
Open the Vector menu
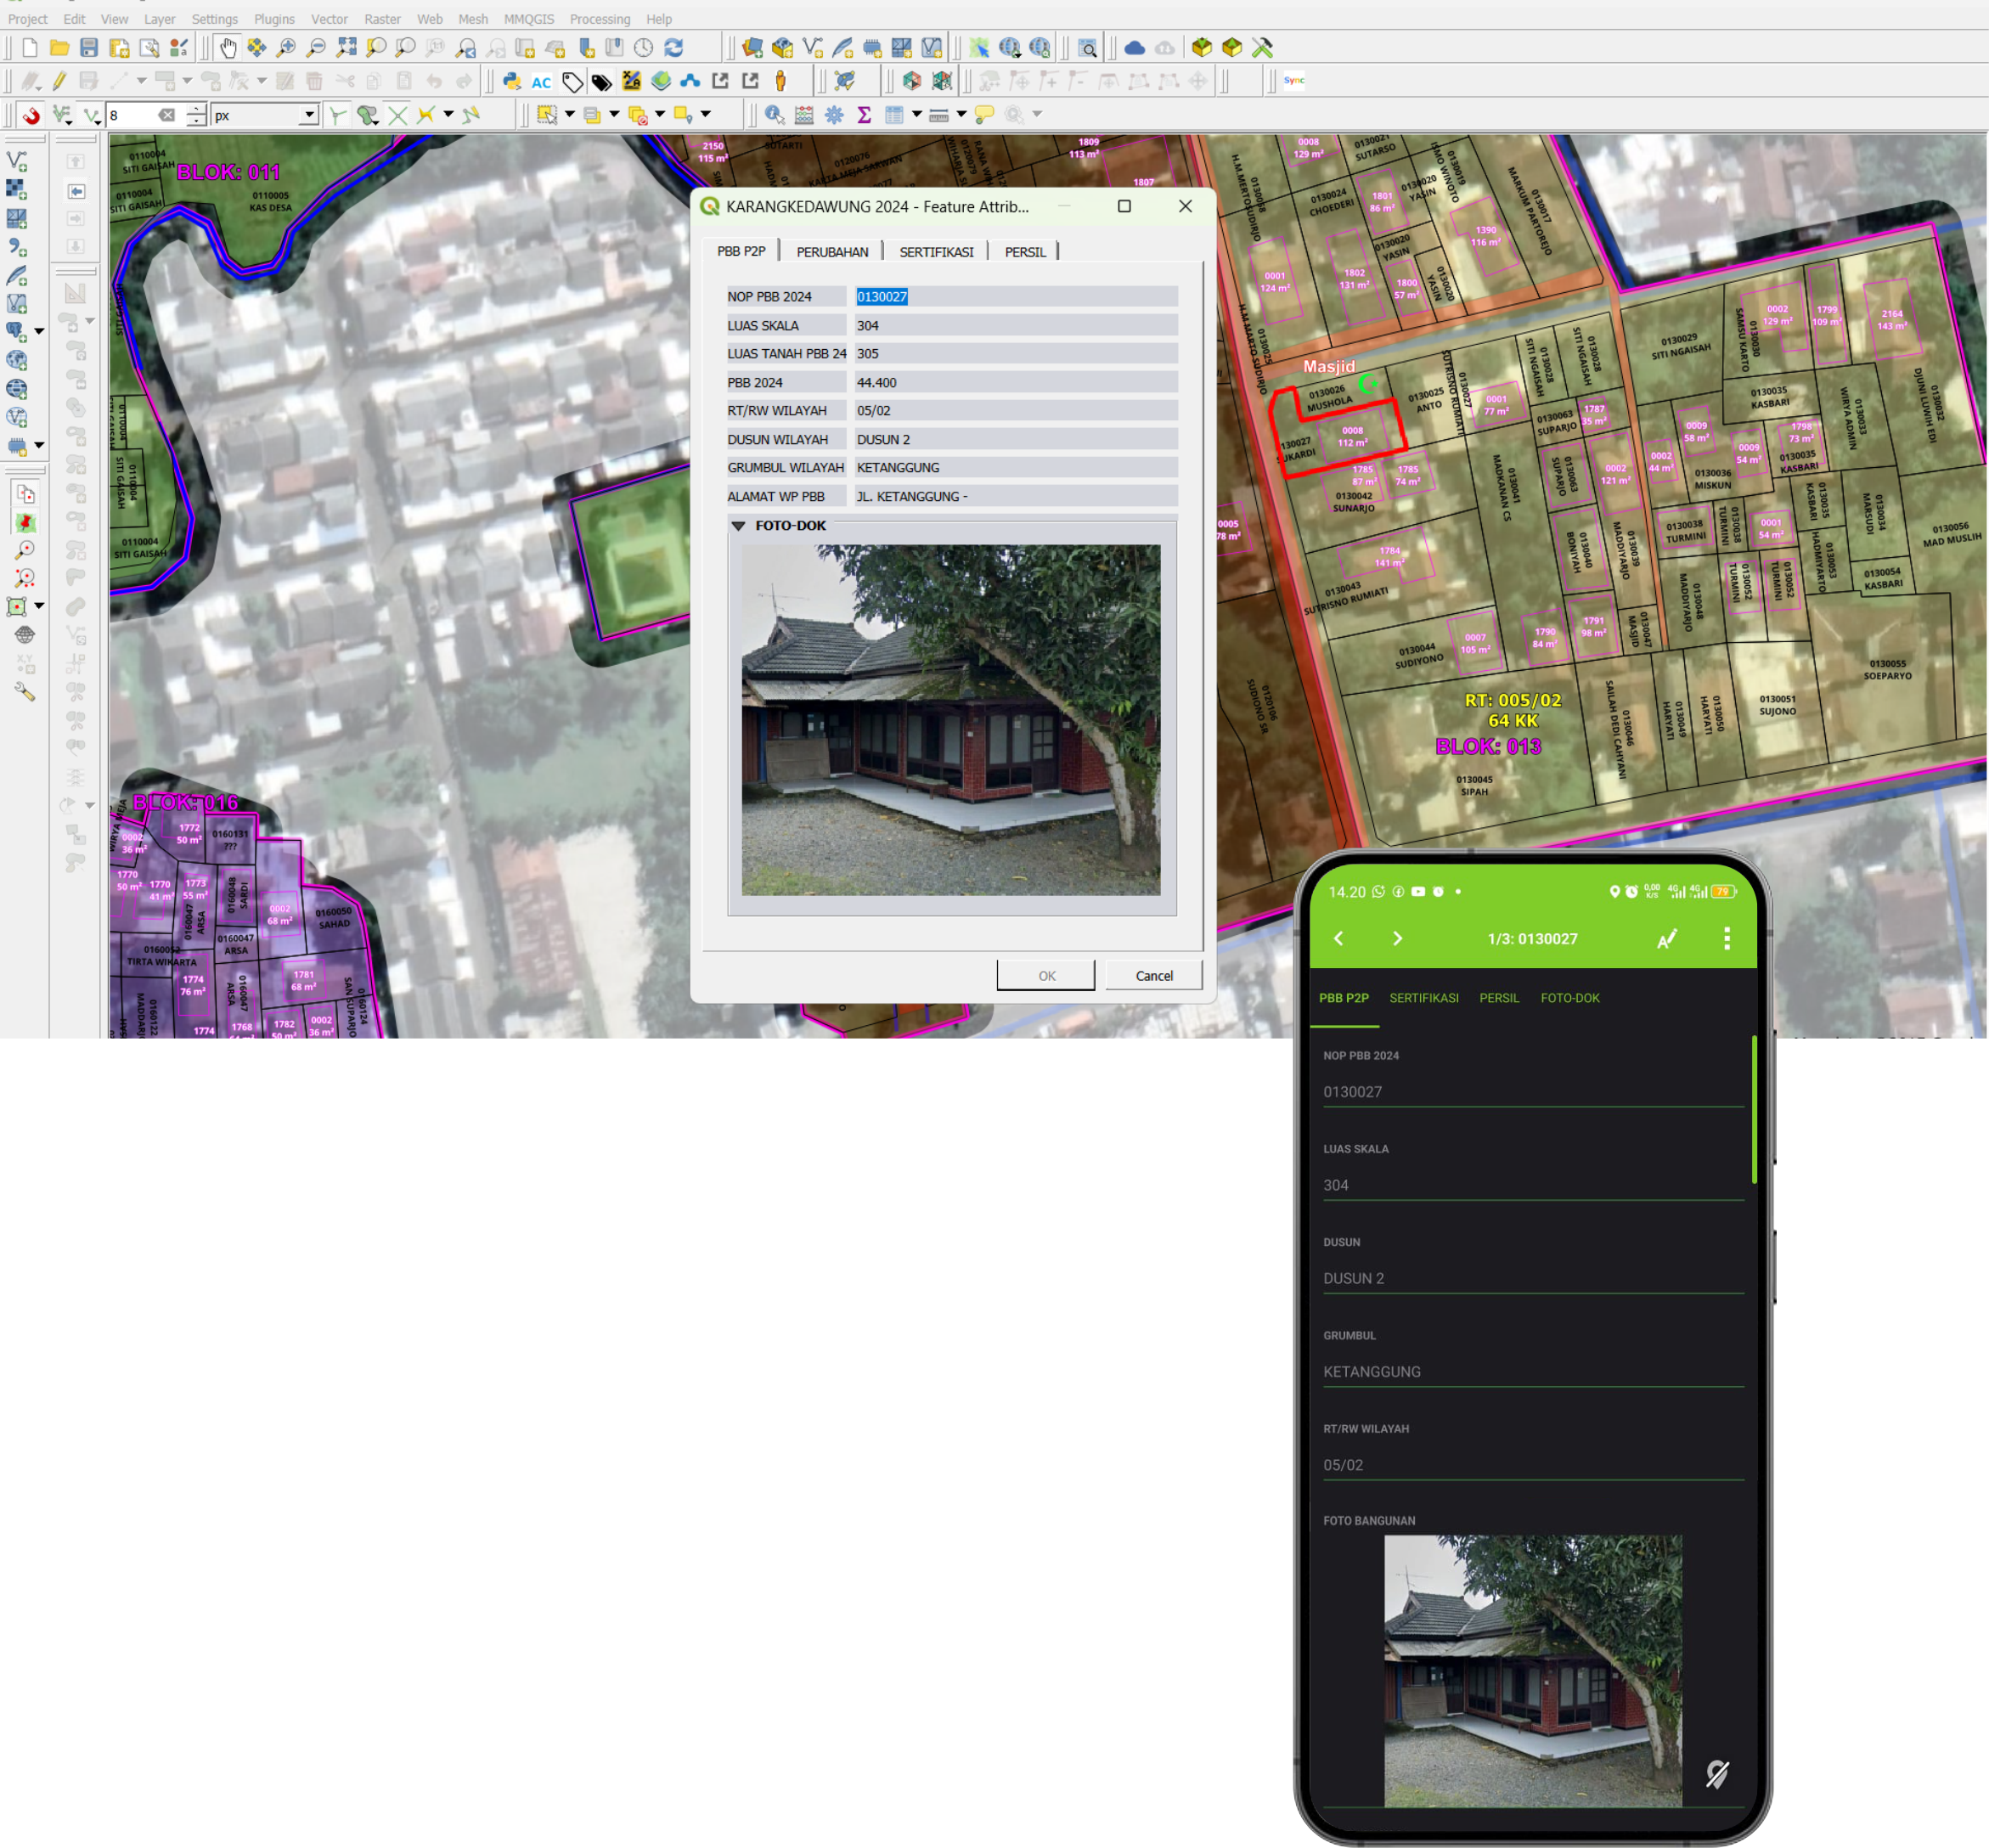tap(330, 18)
